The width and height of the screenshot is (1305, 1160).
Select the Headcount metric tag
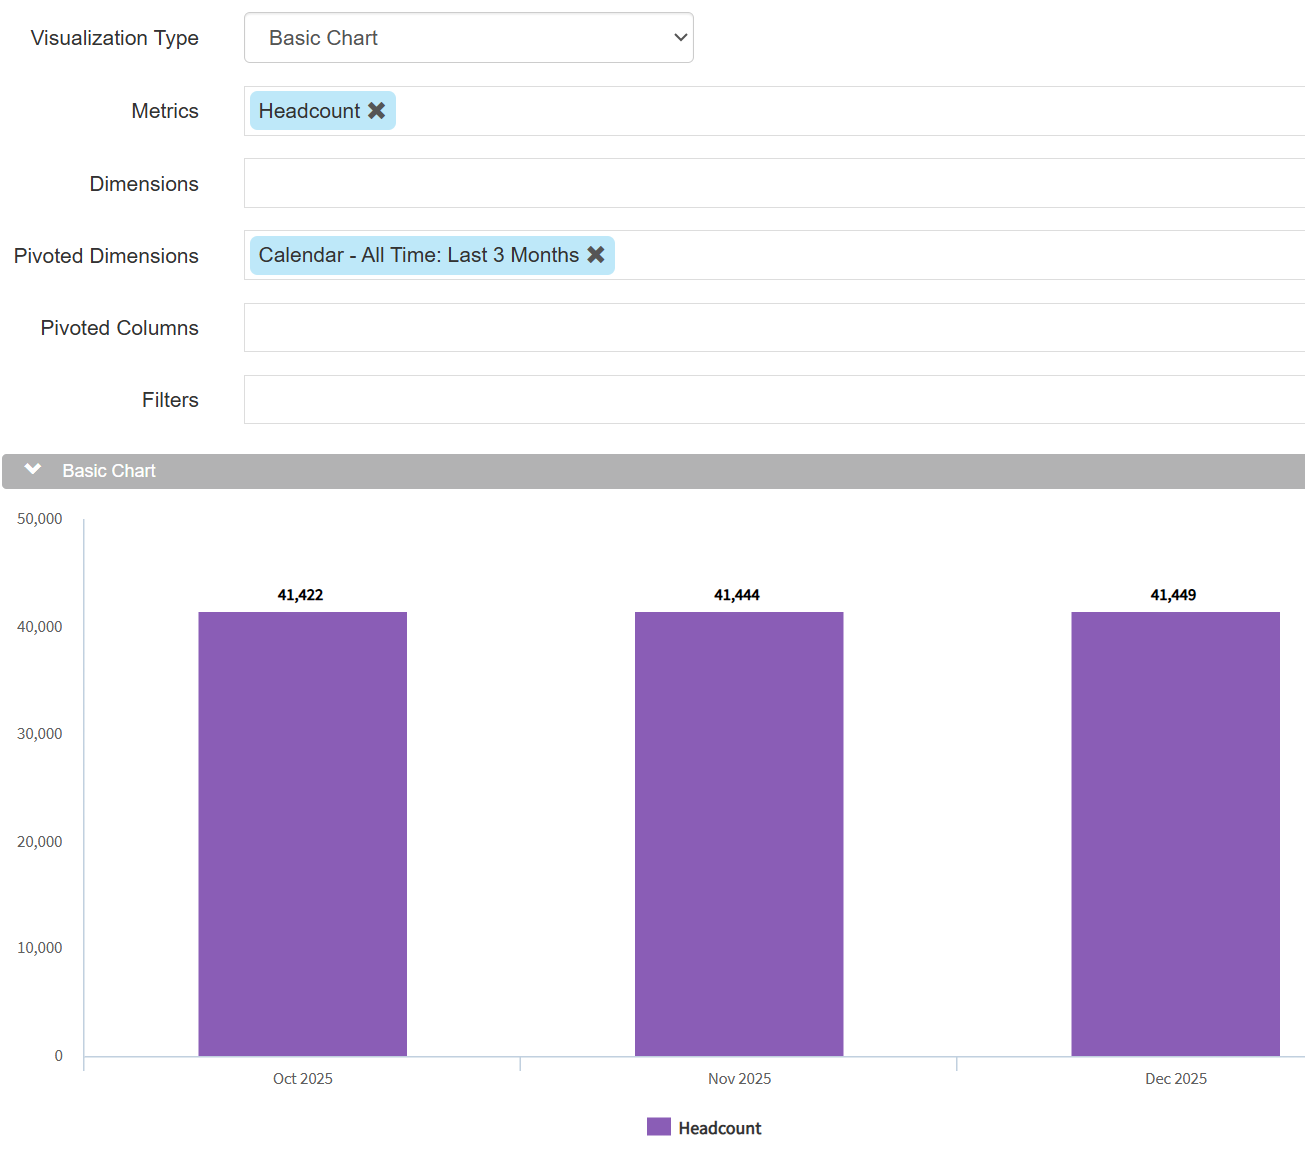point(309,111)
